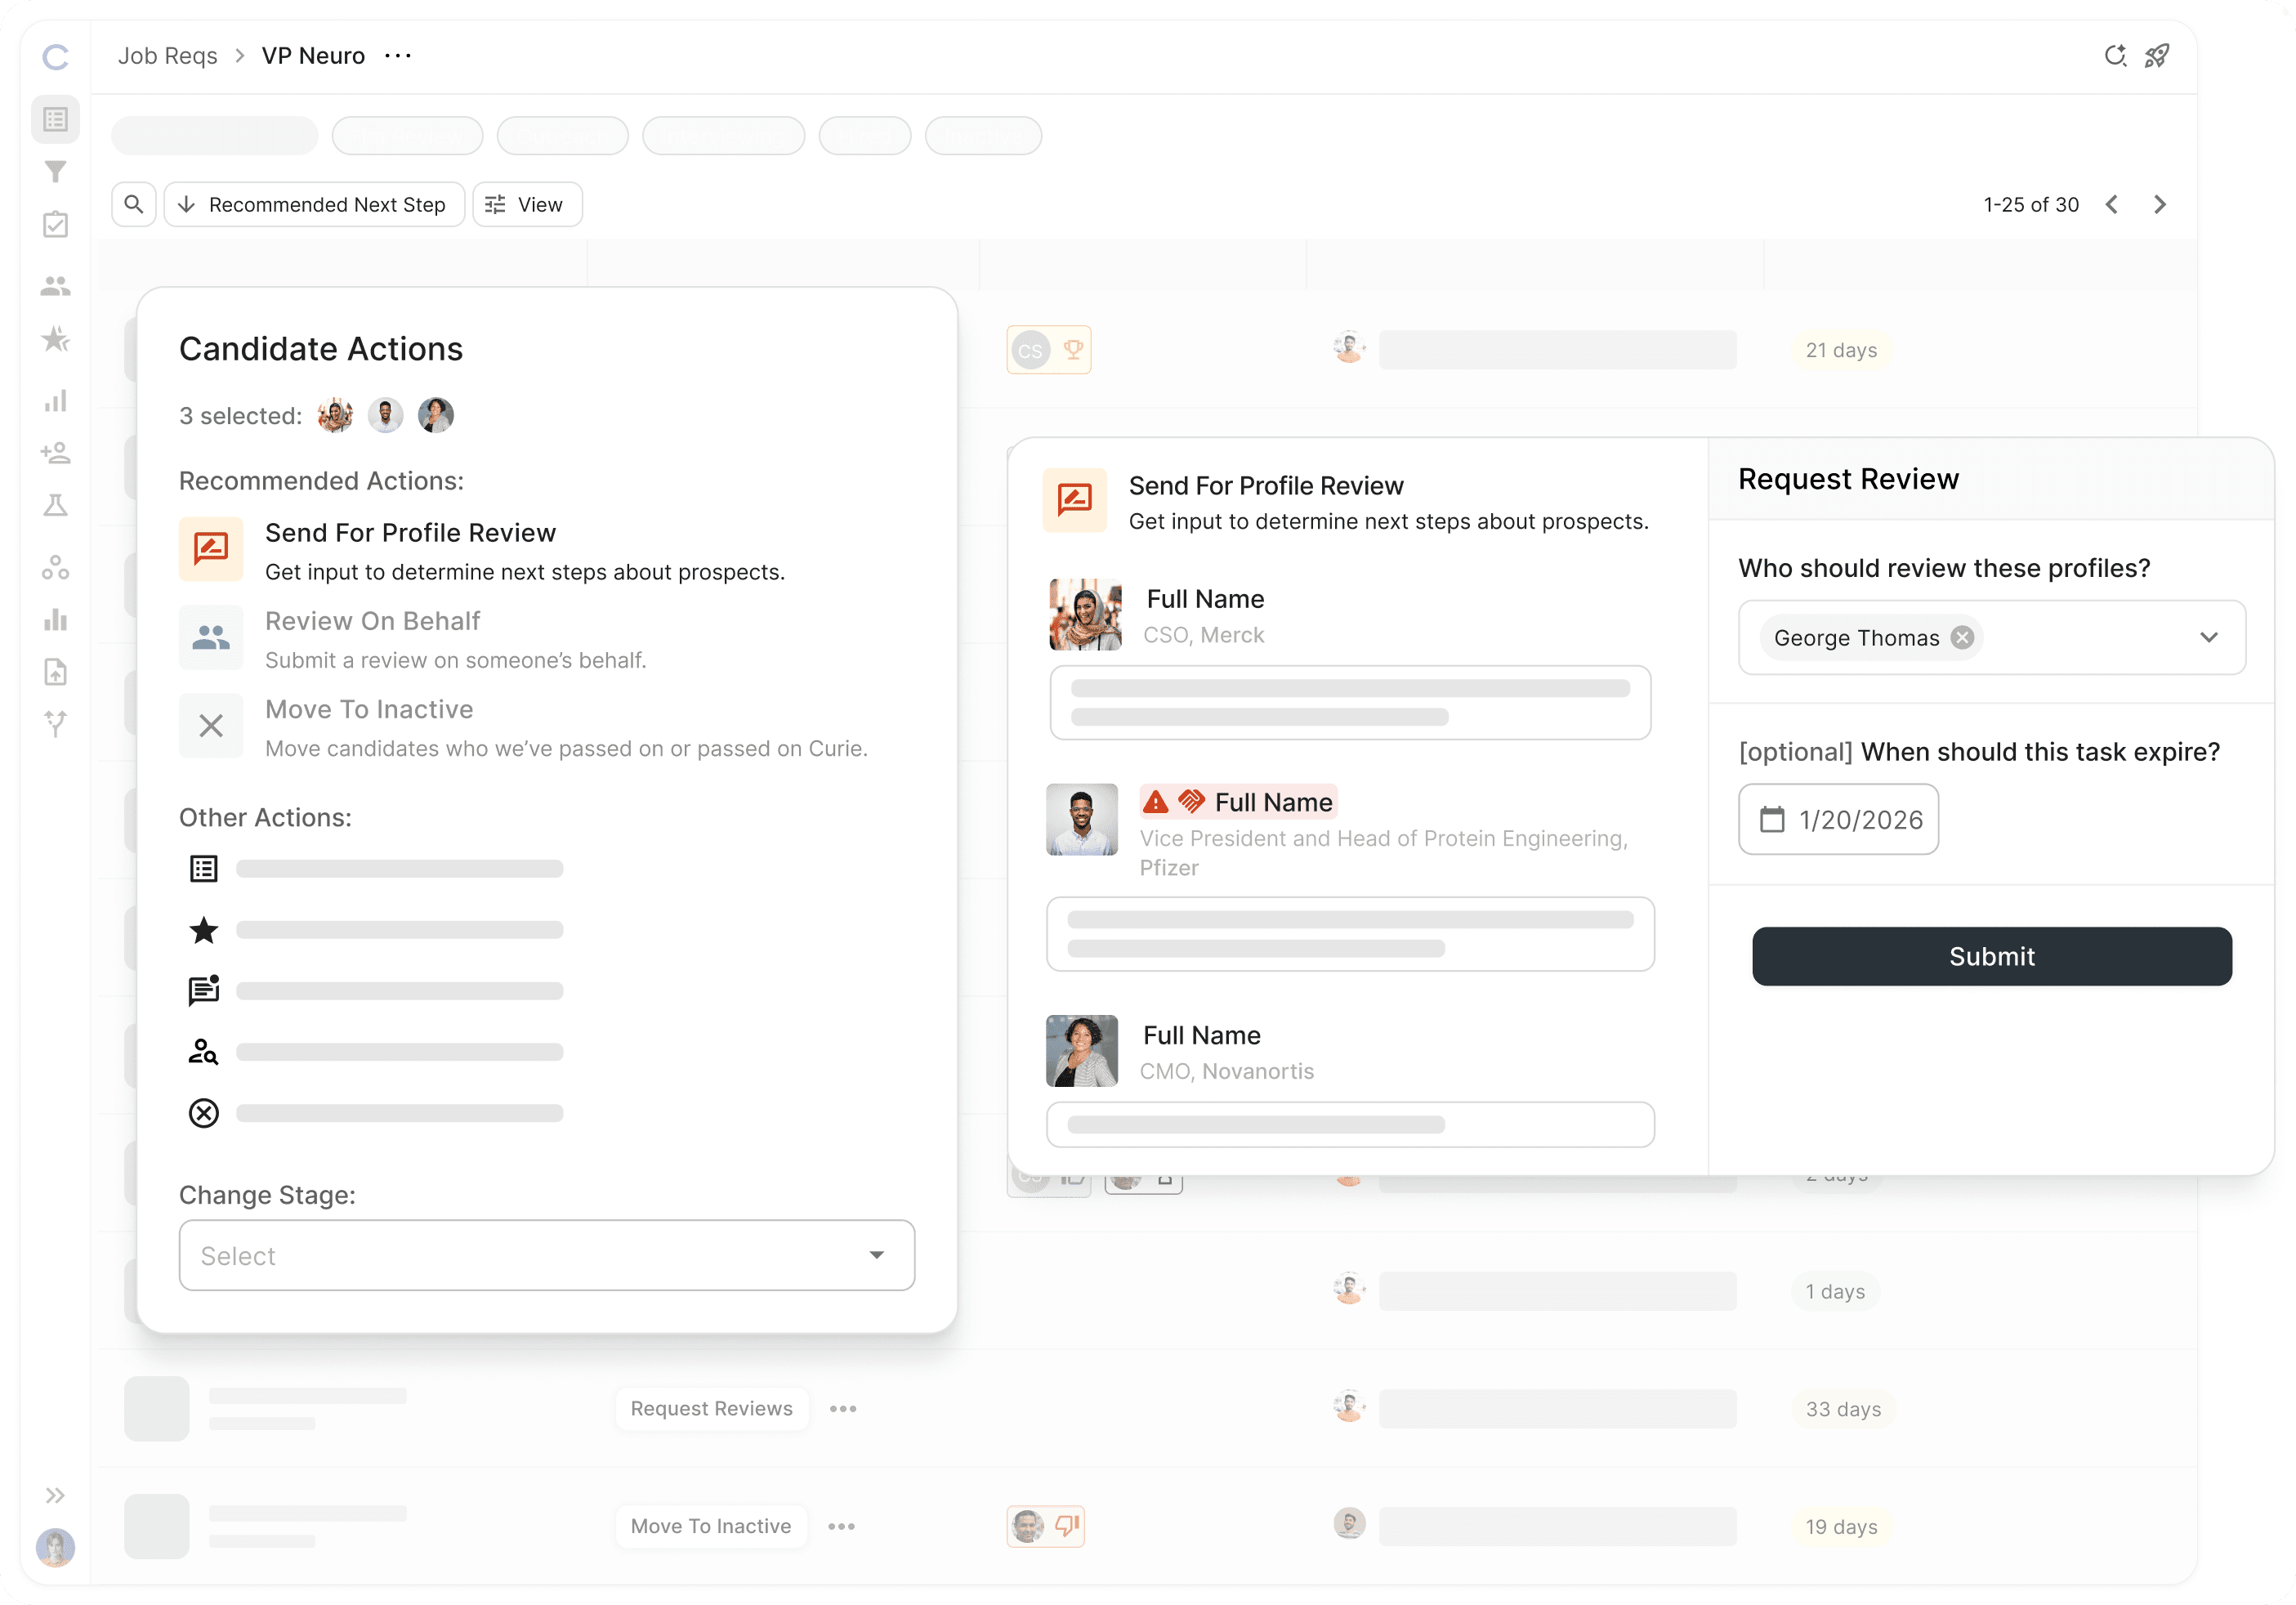2296x1605 pixels.
Task: Click the Request Reviews row button
Action: [711, 1408]
